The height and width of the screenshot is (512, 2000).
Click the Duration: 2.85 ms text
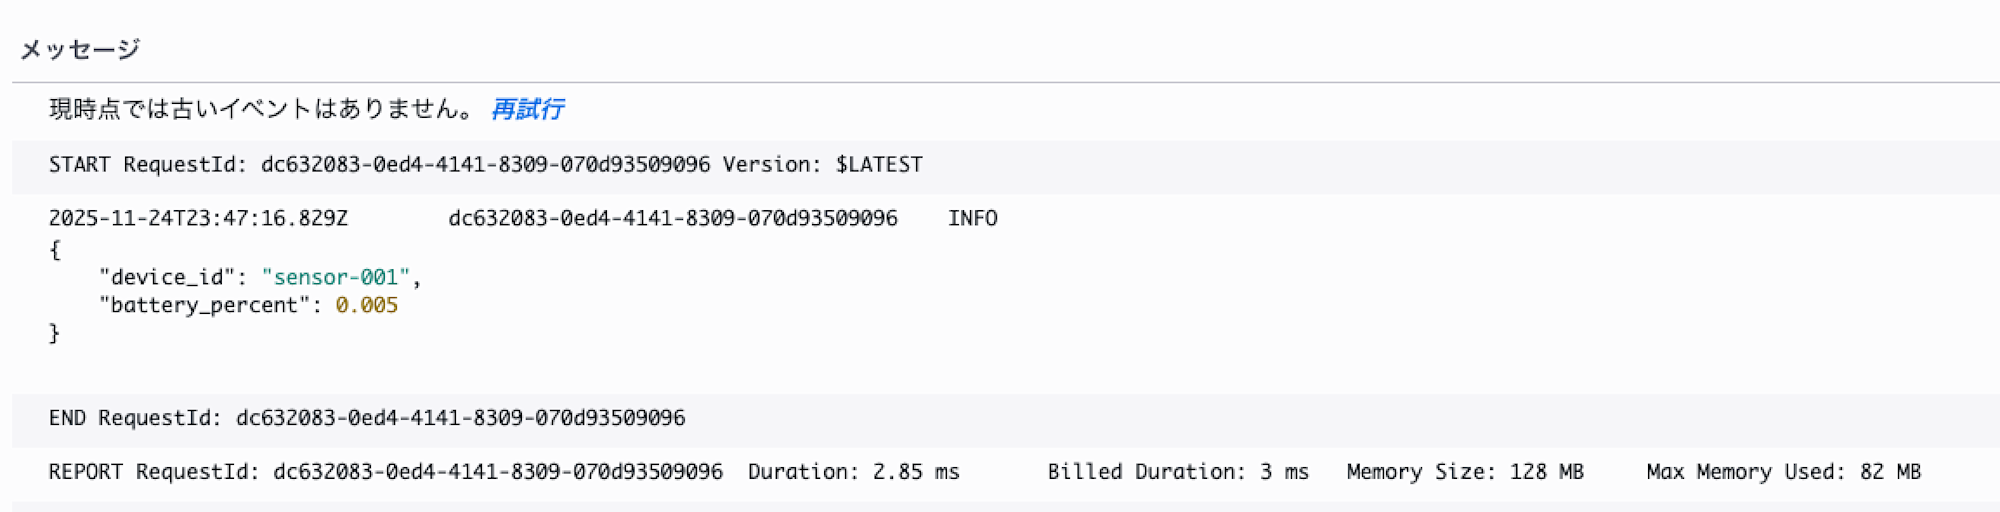(x=853, y=472)
